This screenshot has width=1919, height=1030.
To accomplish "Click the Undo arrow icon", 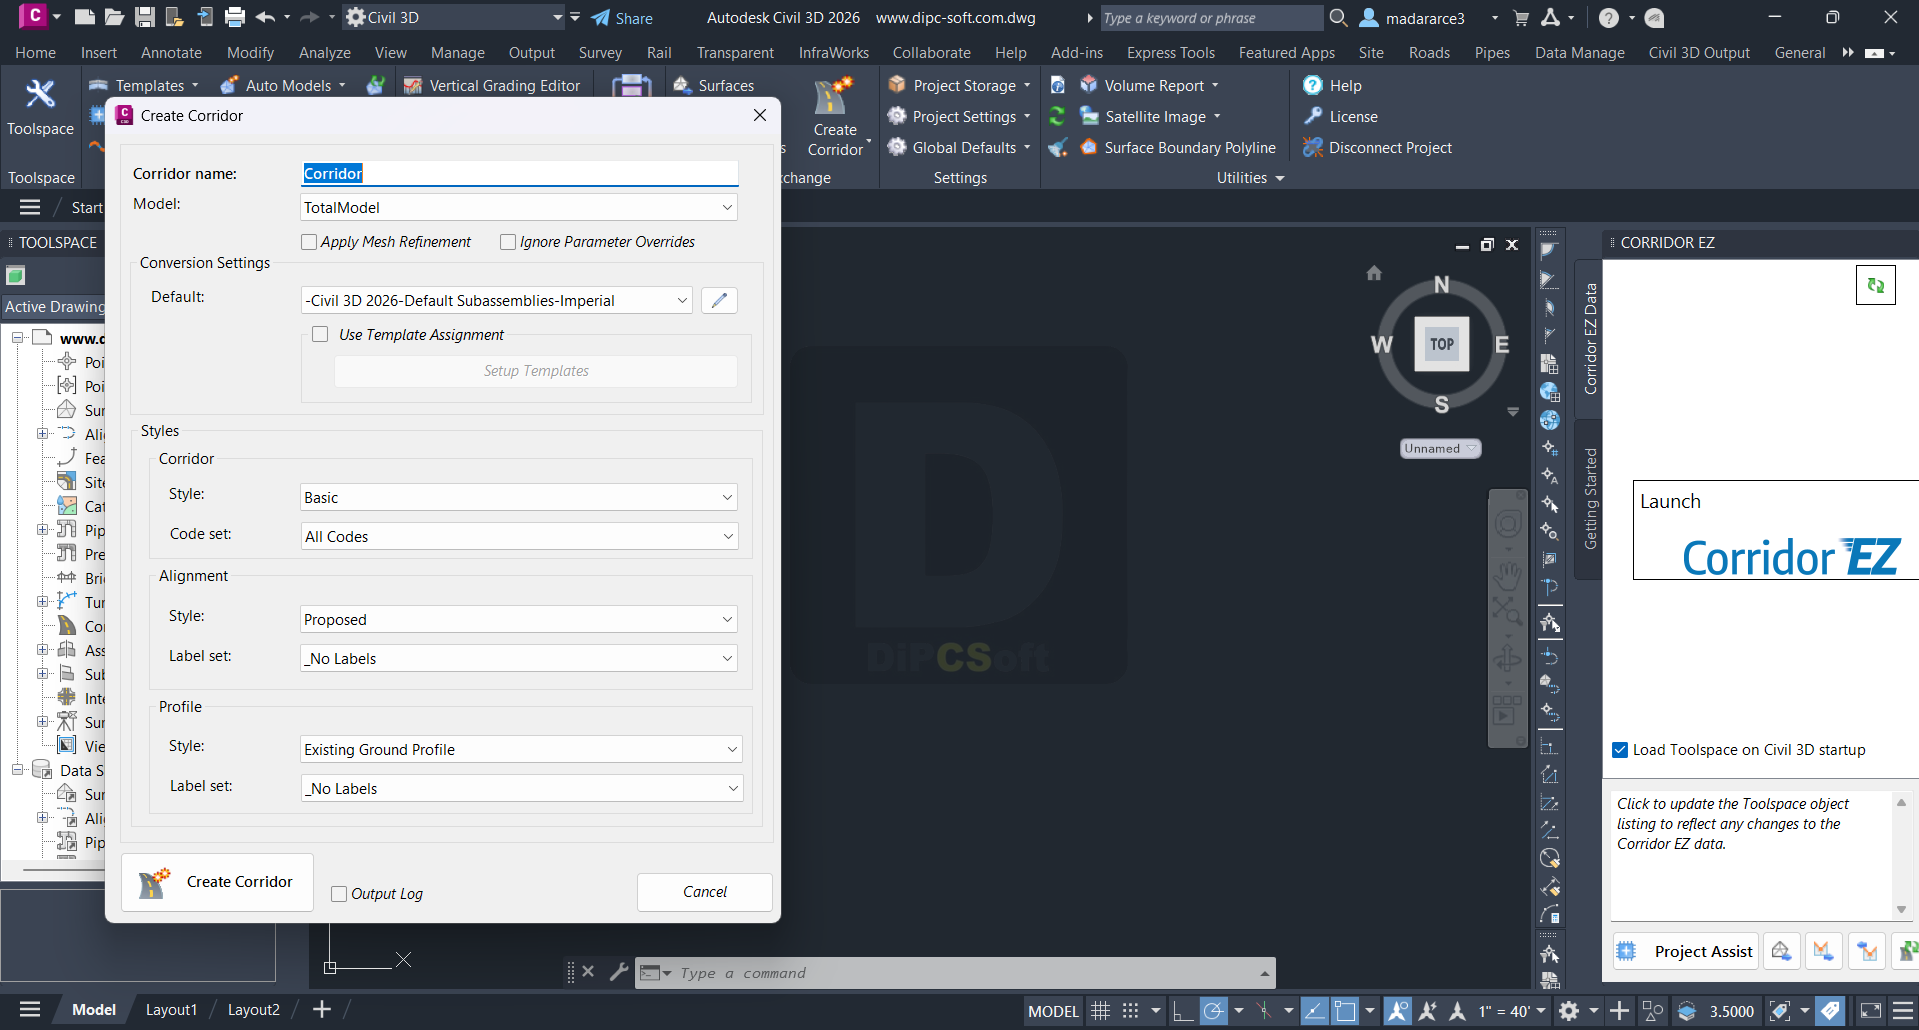I will pos(265,17).
